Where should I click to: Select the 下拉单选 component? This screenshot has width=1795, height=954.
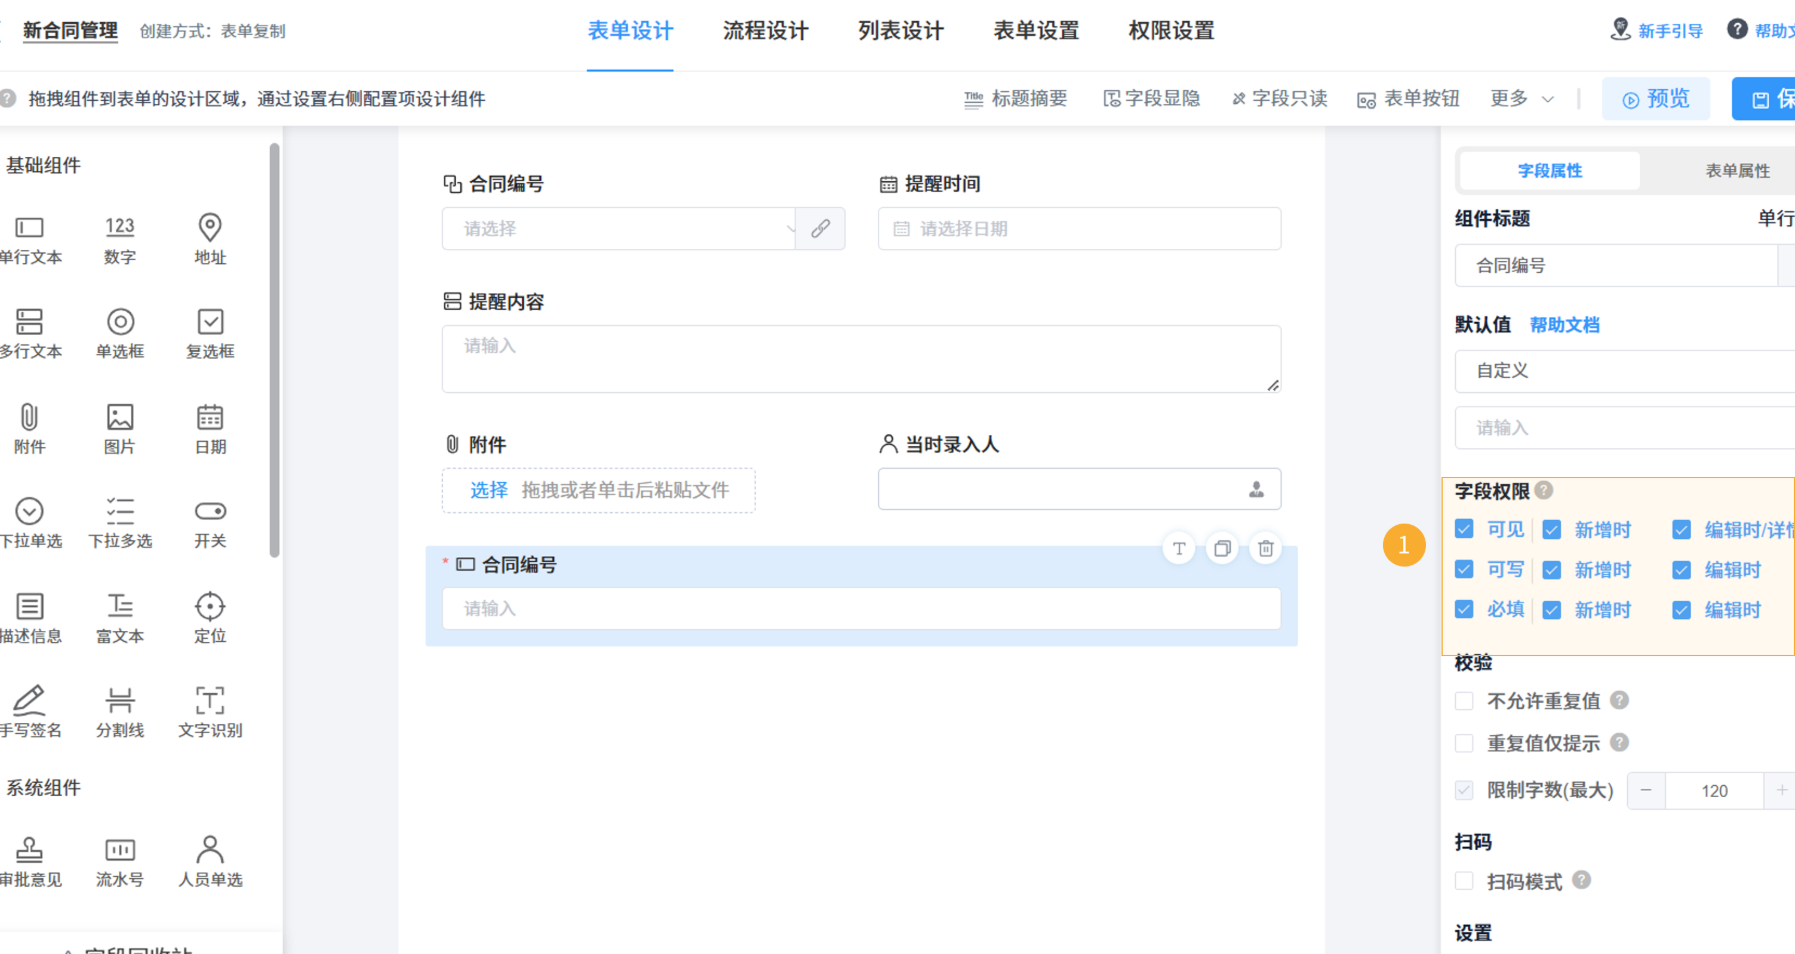tap(30, 523)
